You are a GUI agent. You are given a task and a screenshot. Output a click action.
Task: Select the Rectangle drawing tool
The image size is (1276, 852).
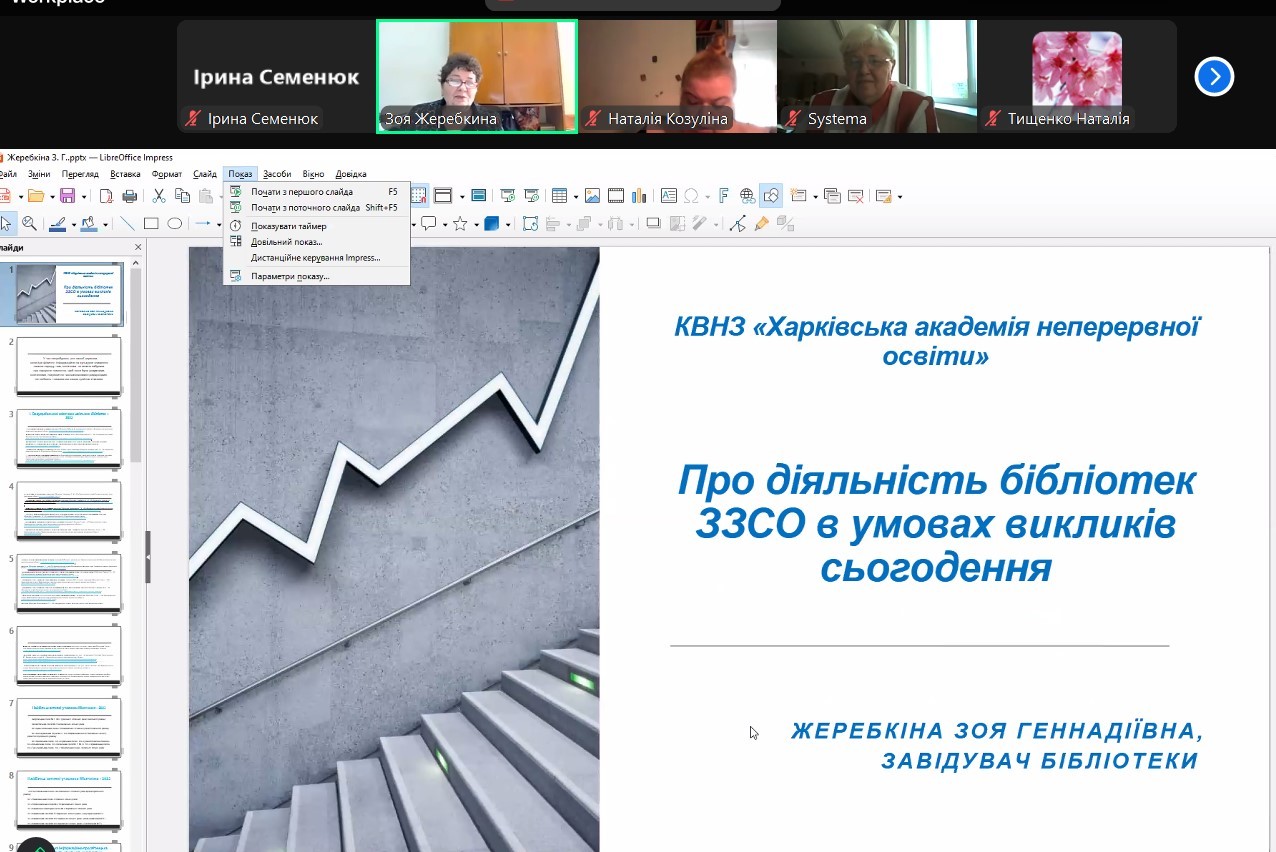point(151,224)
